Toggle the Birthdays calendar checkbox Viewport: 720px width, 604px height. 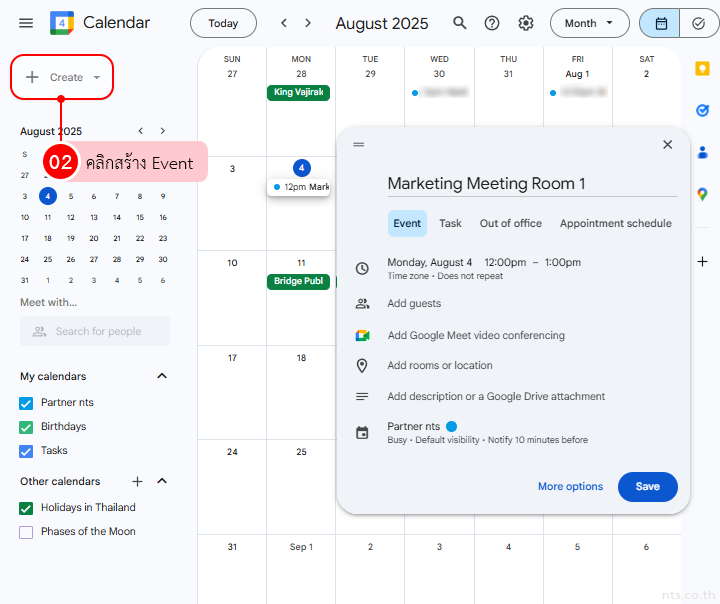(x=26, y=427)
